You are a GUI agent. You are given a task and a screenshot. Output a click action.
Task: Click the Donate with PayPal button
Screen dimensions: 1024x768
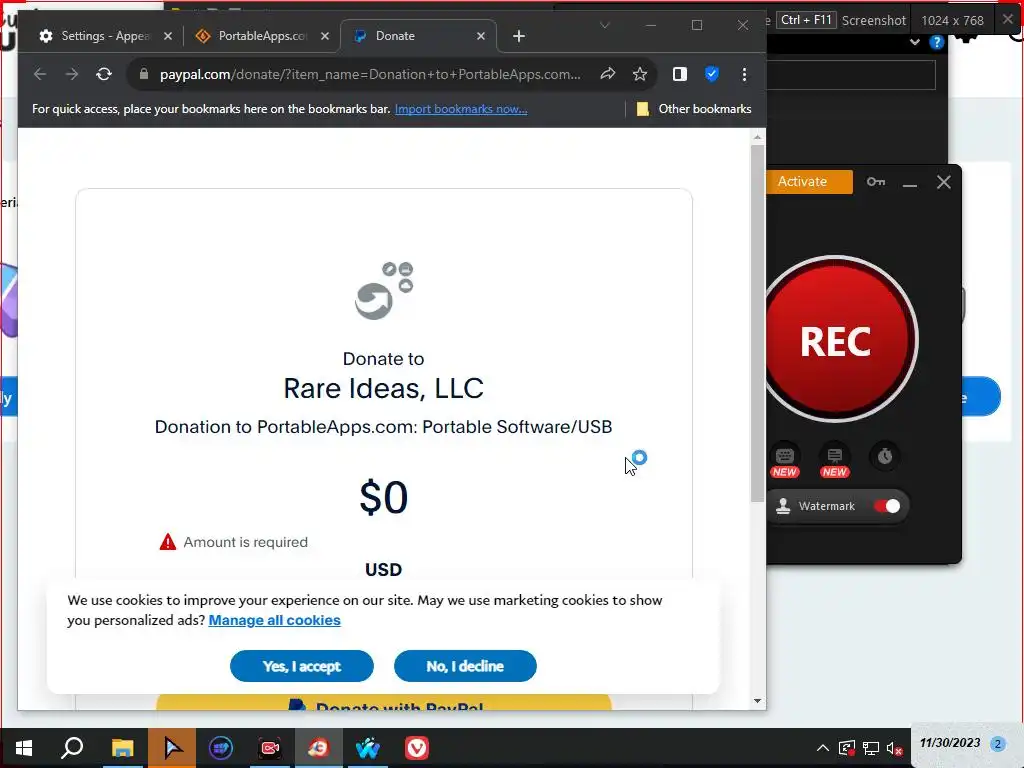384,703
